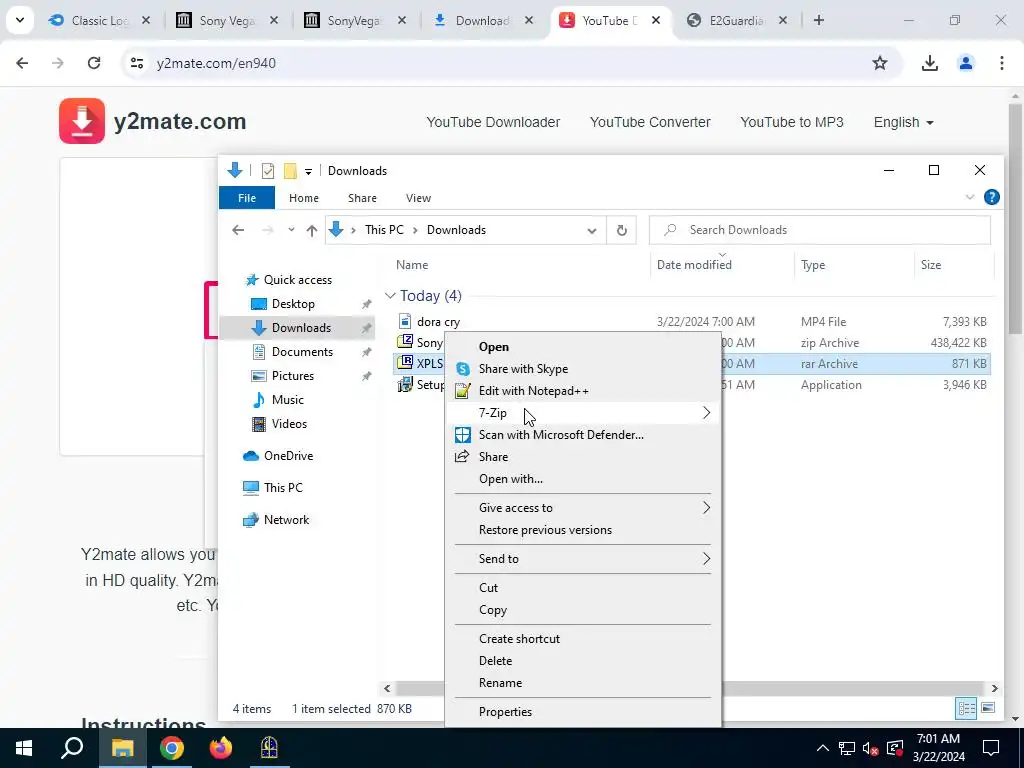Screen dimensions: 1024x768
Task: Open the Chrome profile avatar
Action: pos(965,63)
